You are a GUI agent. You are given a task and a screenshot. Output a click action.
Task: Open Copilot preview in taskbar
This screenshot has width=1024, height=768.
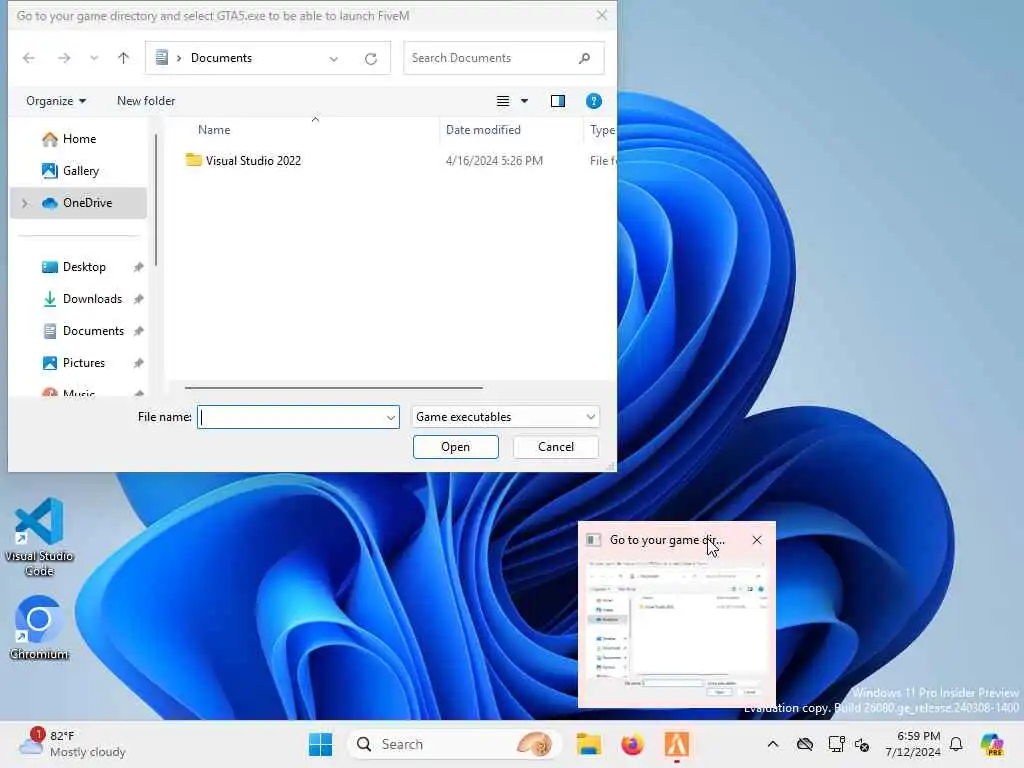click(991, 744)
